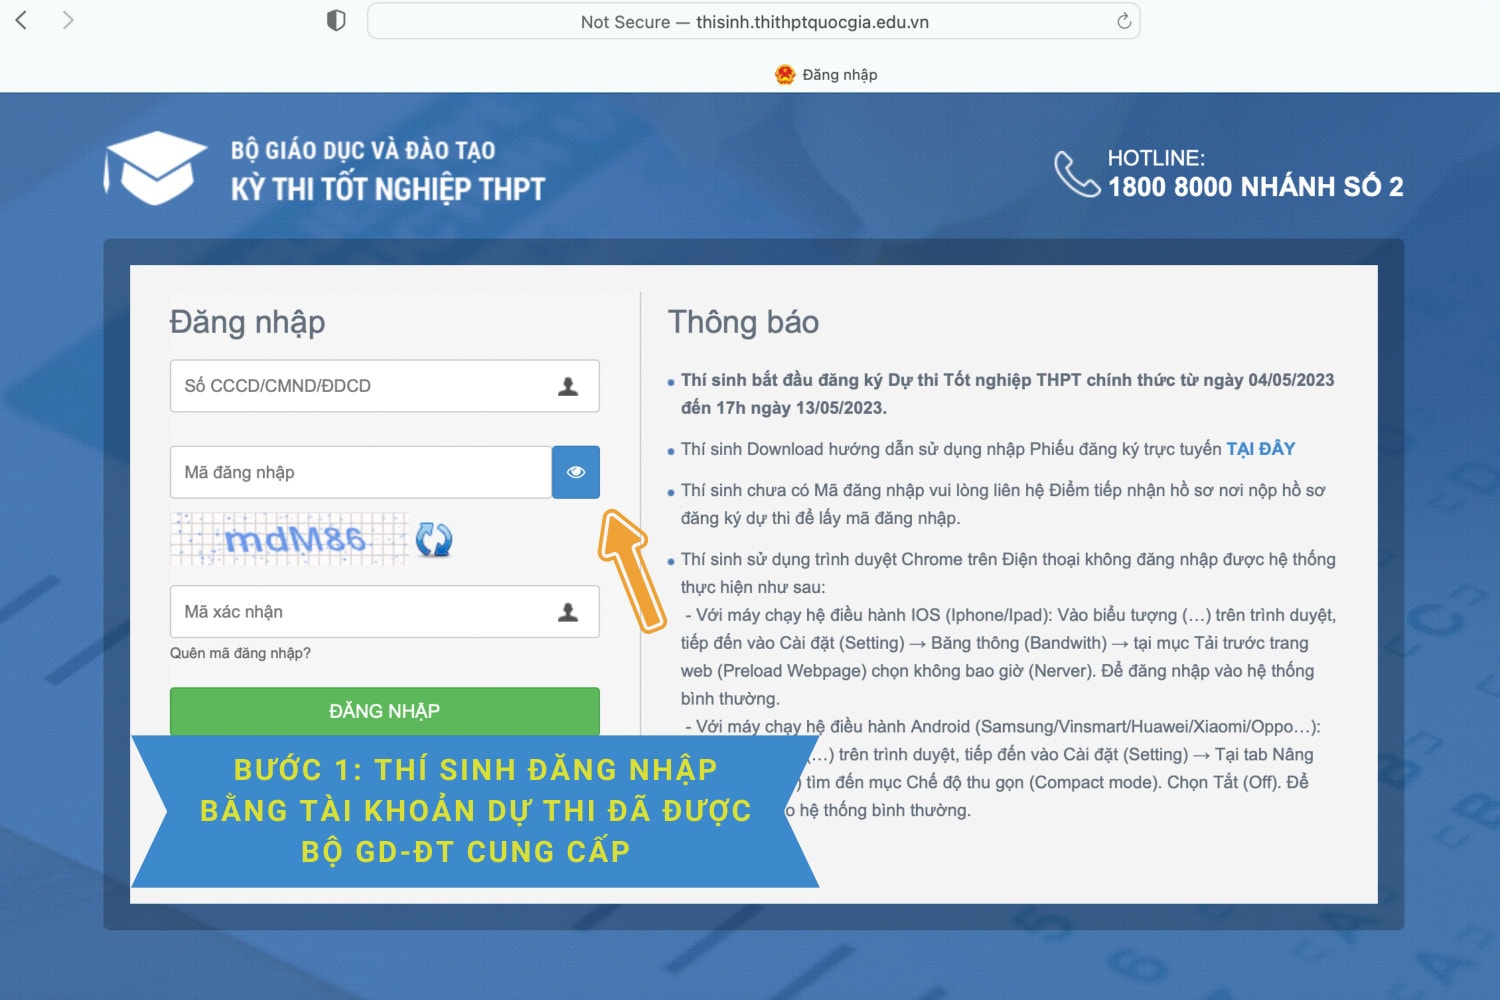
Task: Click the hotline phone icon
Action: click(x=1077, y=174)
